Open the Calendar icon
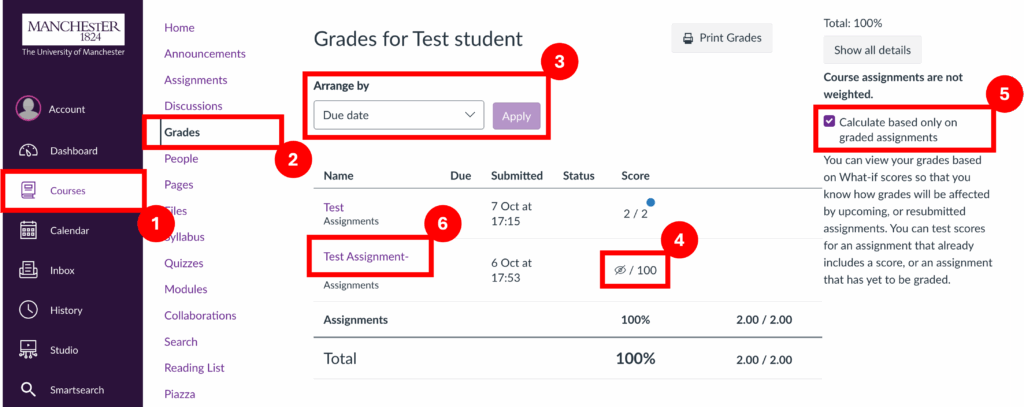Viewport: 1024px width, 407px height. tap(28, 230)
